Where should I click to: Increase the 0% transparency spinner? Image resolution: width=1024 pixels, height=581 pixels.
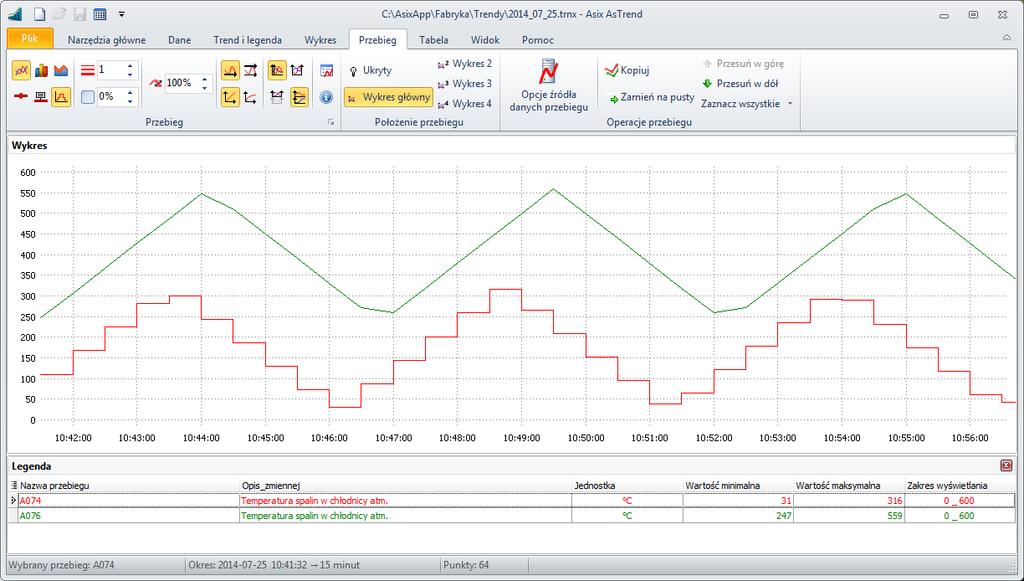(x=130, y=93)
